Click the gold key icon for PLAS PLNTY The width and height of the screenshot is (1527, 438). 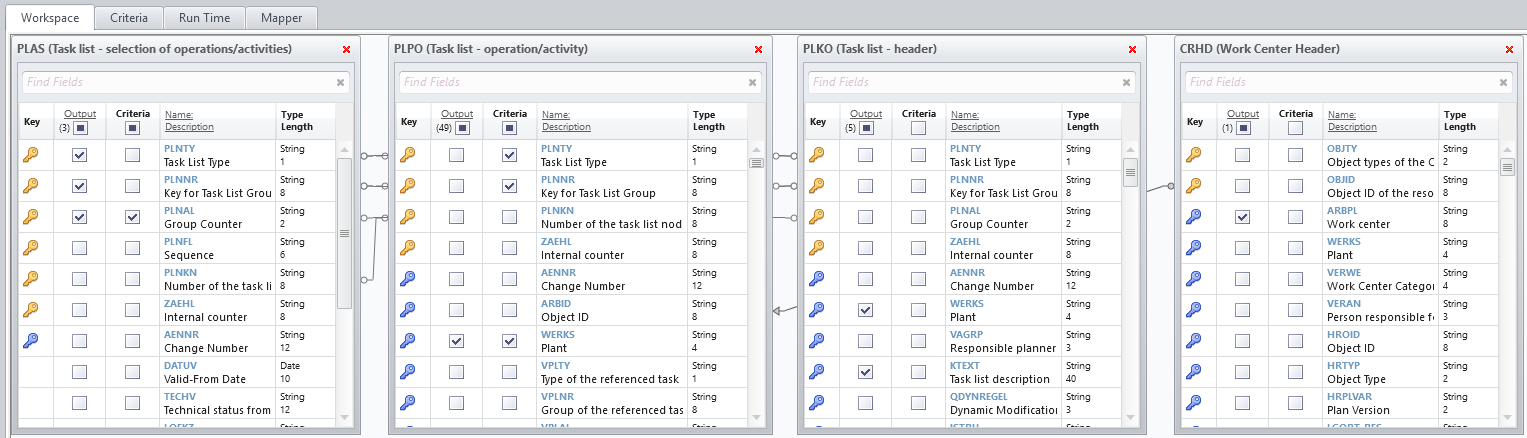tap(31, 155)
